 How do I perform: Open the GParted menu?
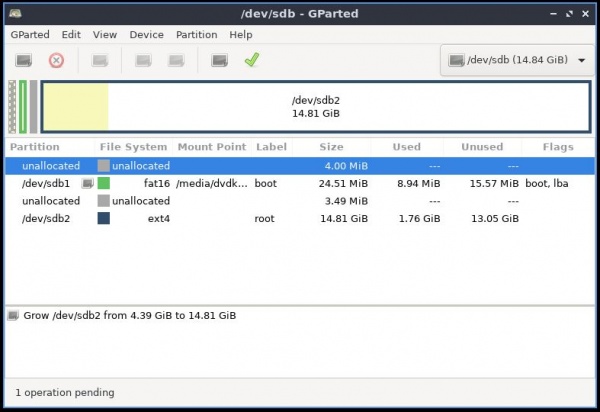pos(30,34)
